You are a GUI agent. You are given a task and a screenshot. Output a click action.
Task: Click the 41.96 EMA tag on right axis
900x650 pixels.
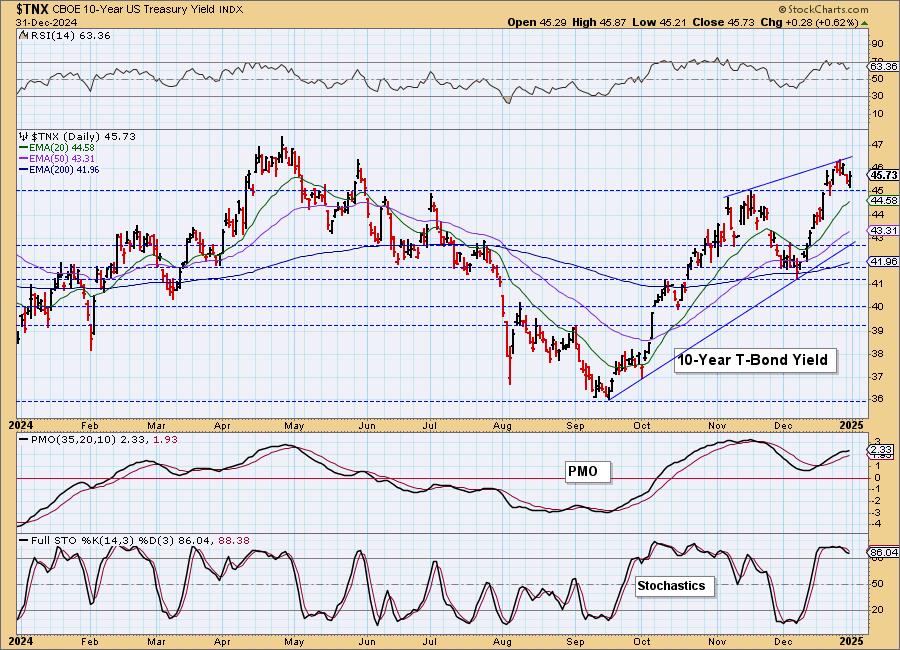coord(883,261)
